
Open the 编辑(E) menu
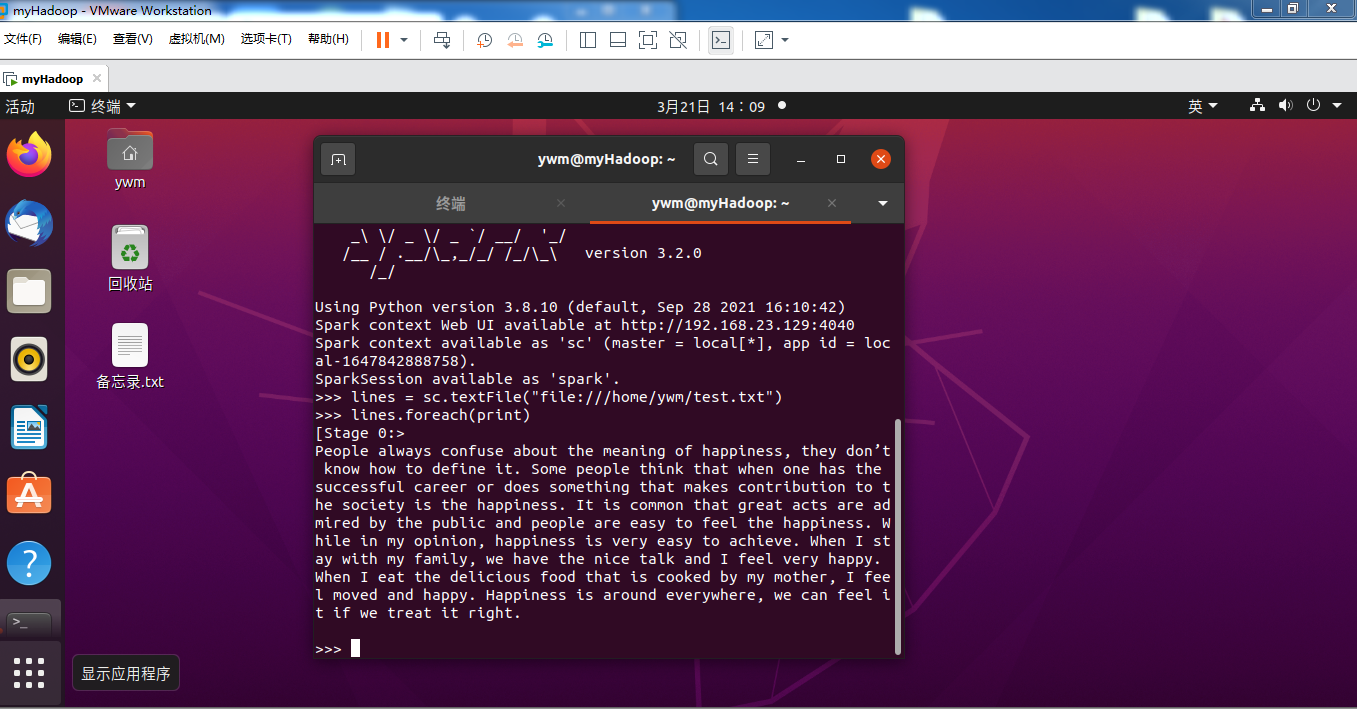77,39
